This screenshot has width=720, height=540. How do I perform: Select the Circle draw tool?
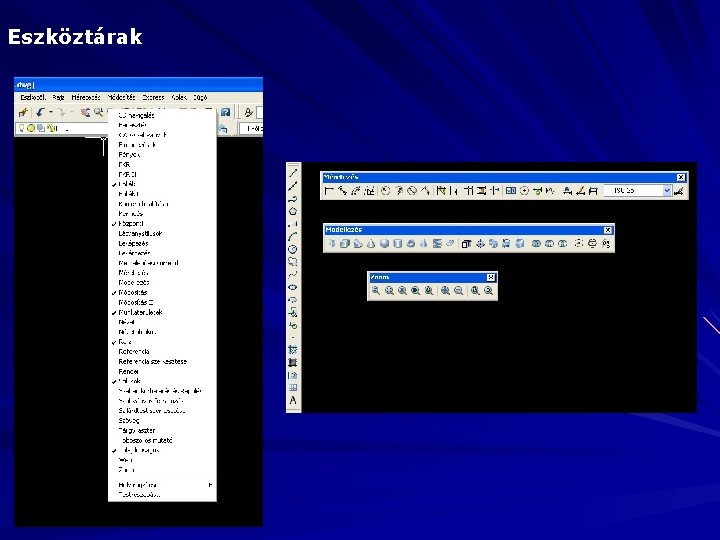(x=293, y=249)
